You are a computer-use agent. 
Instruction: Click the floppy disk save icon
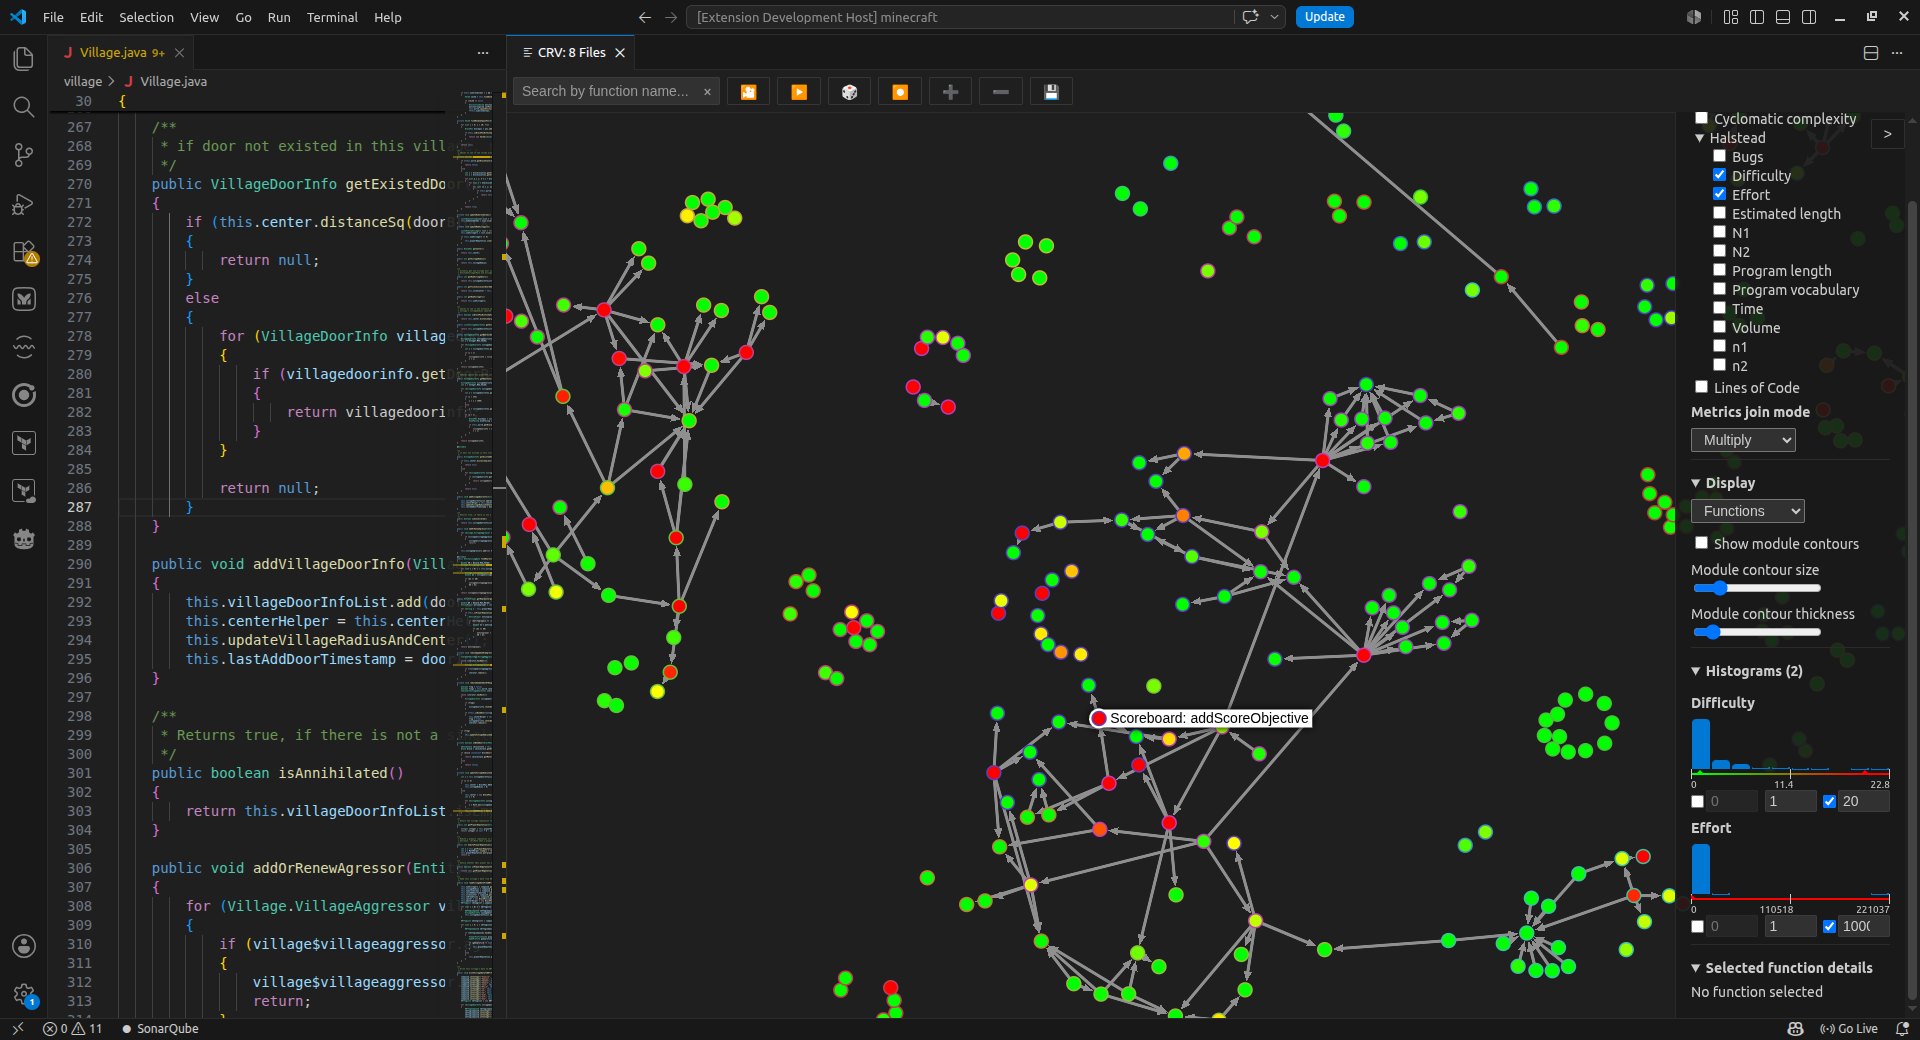coord(1051,92)
